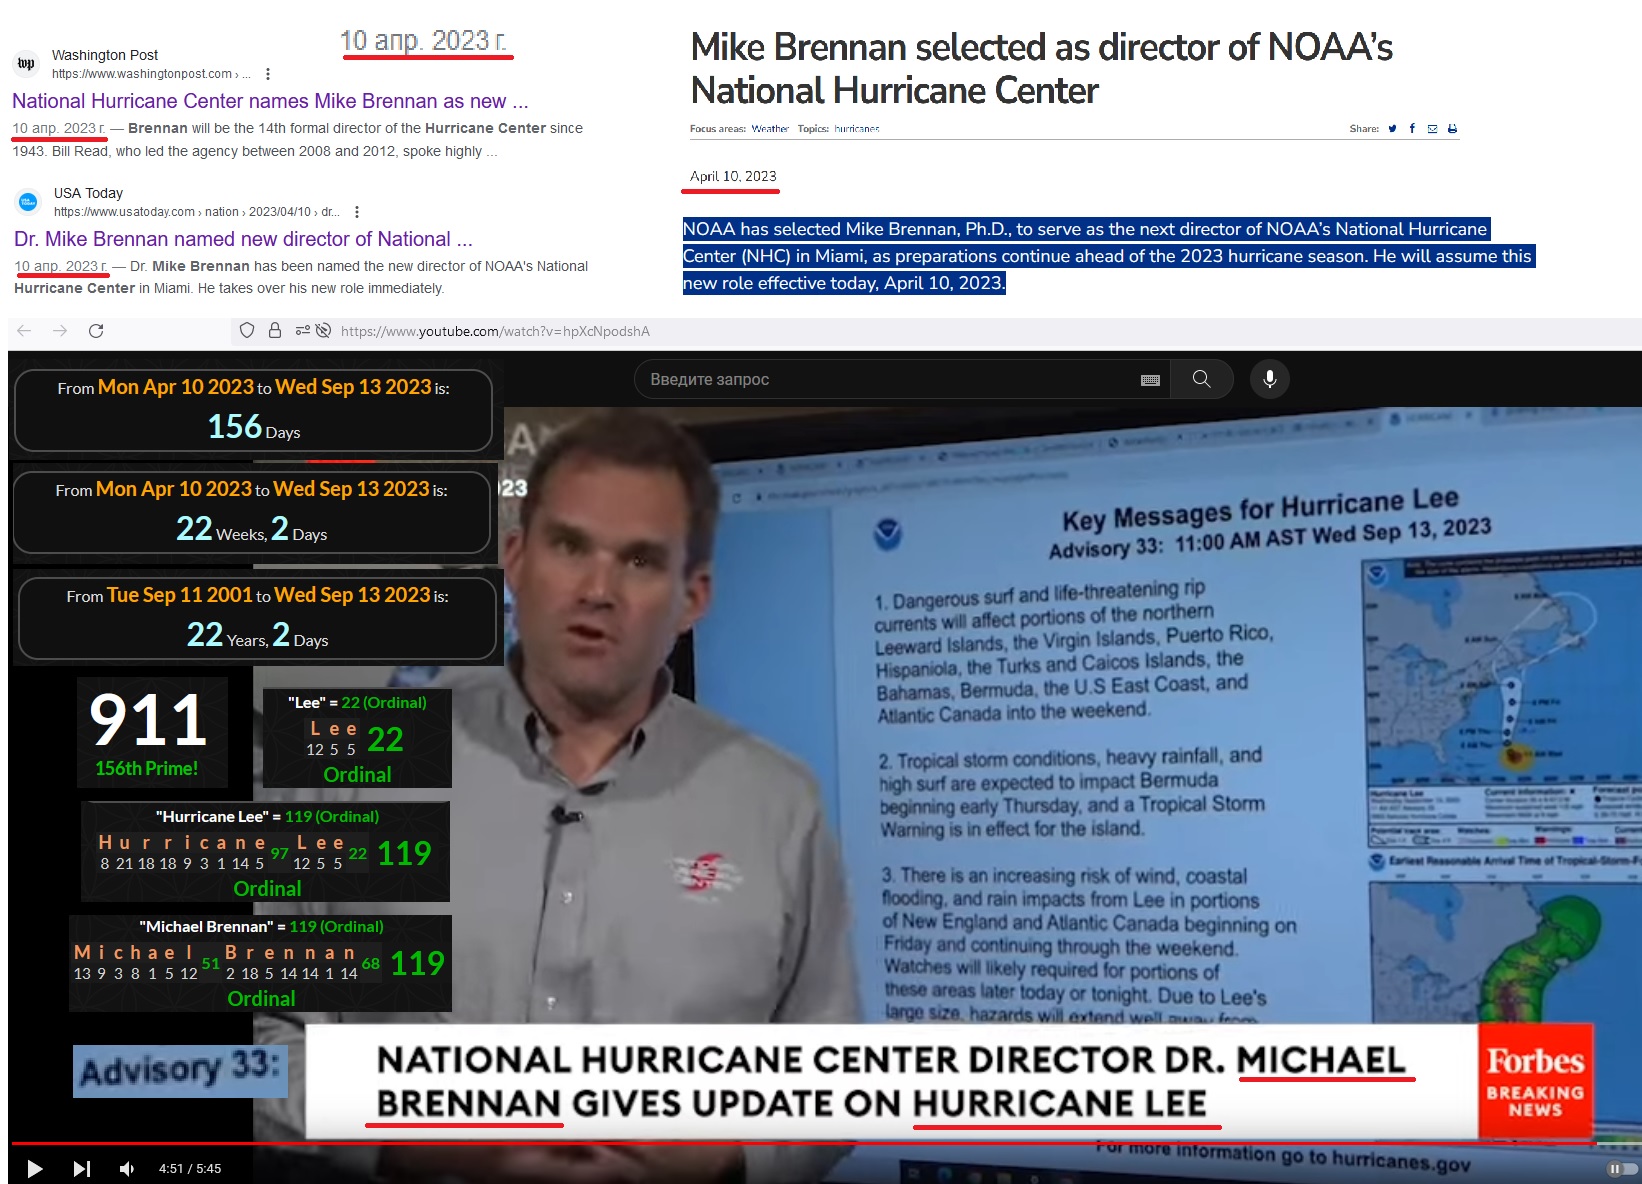The width and height of the screenshot is (1642, 1184).
Task: Click the 'April 10, 2023' article date
Action: point(733,176)
